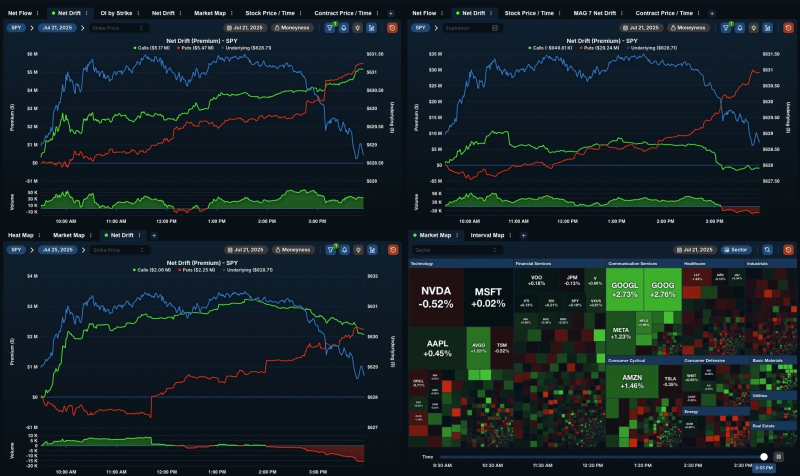Toggle Calls ($5.17 M) legend series
The height and width of the screenshot is (476, 800).
[152, 48]
